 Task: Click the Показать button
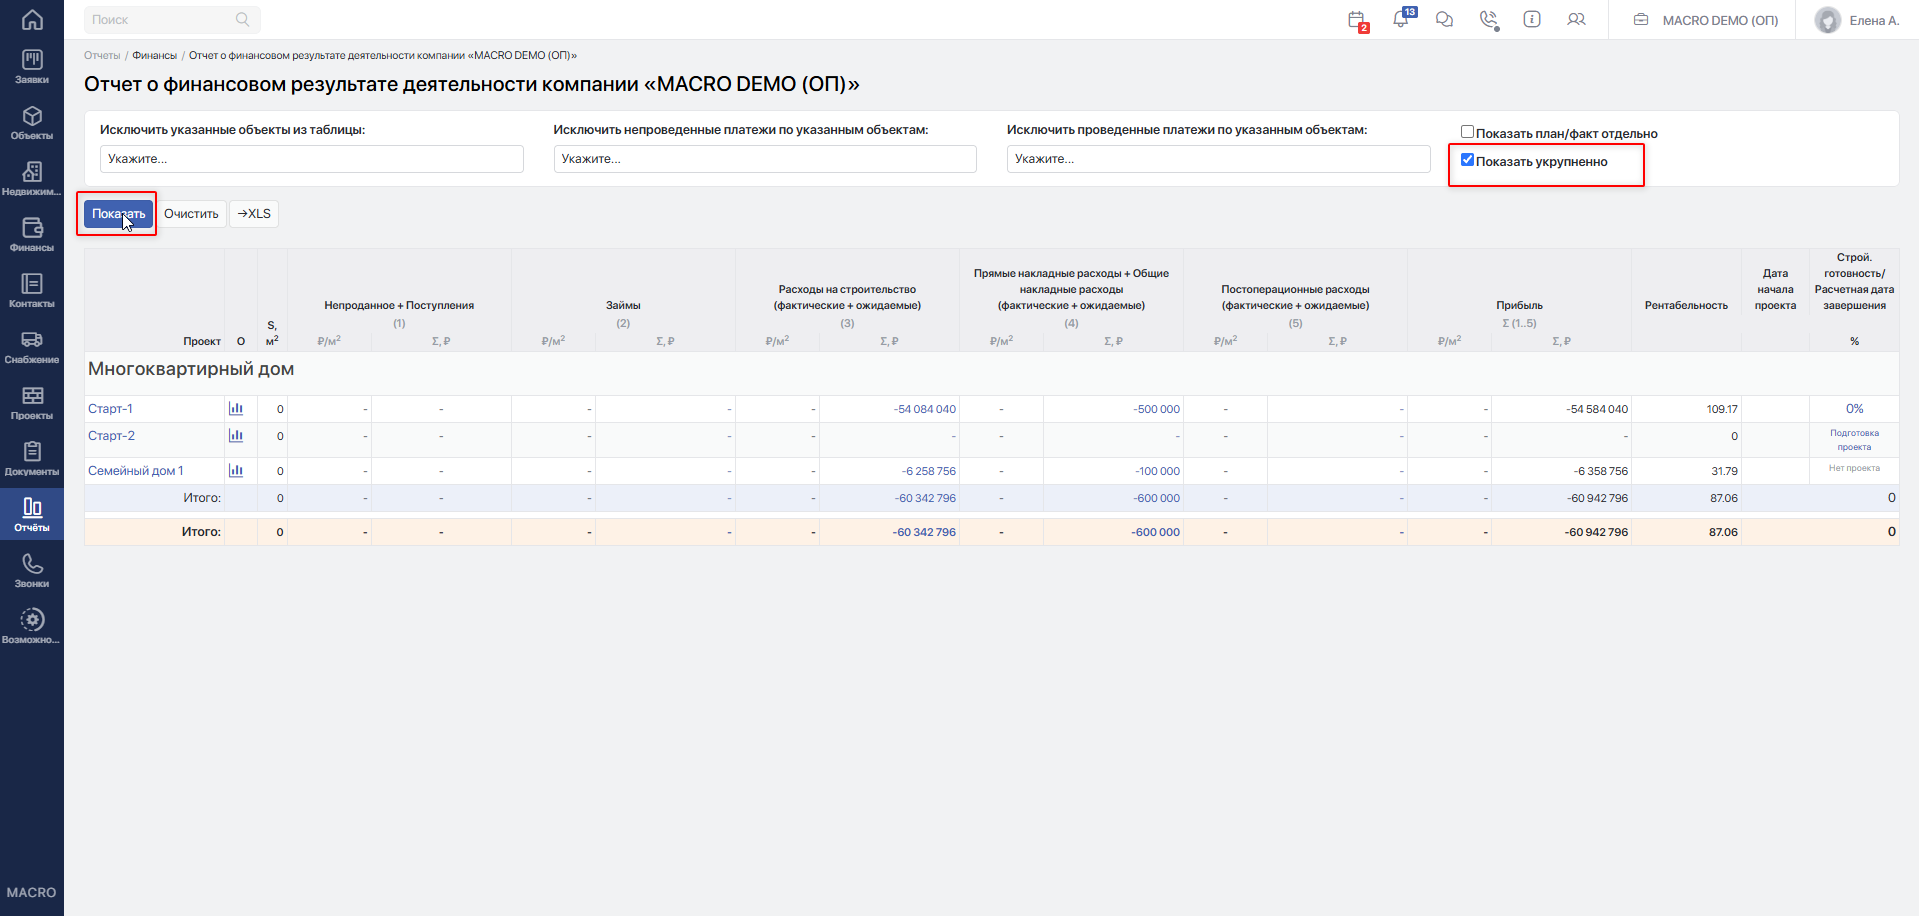[x=118, y=214]
